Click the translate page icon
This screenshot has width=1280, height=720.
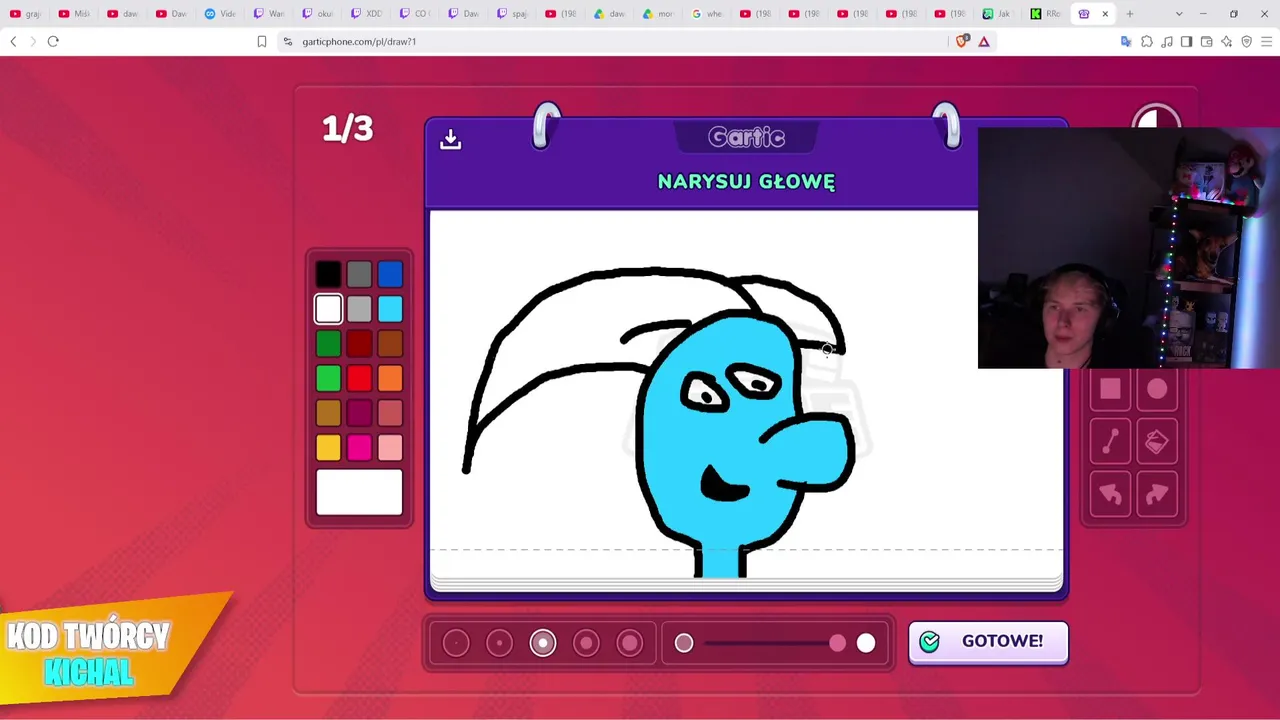1126,41
